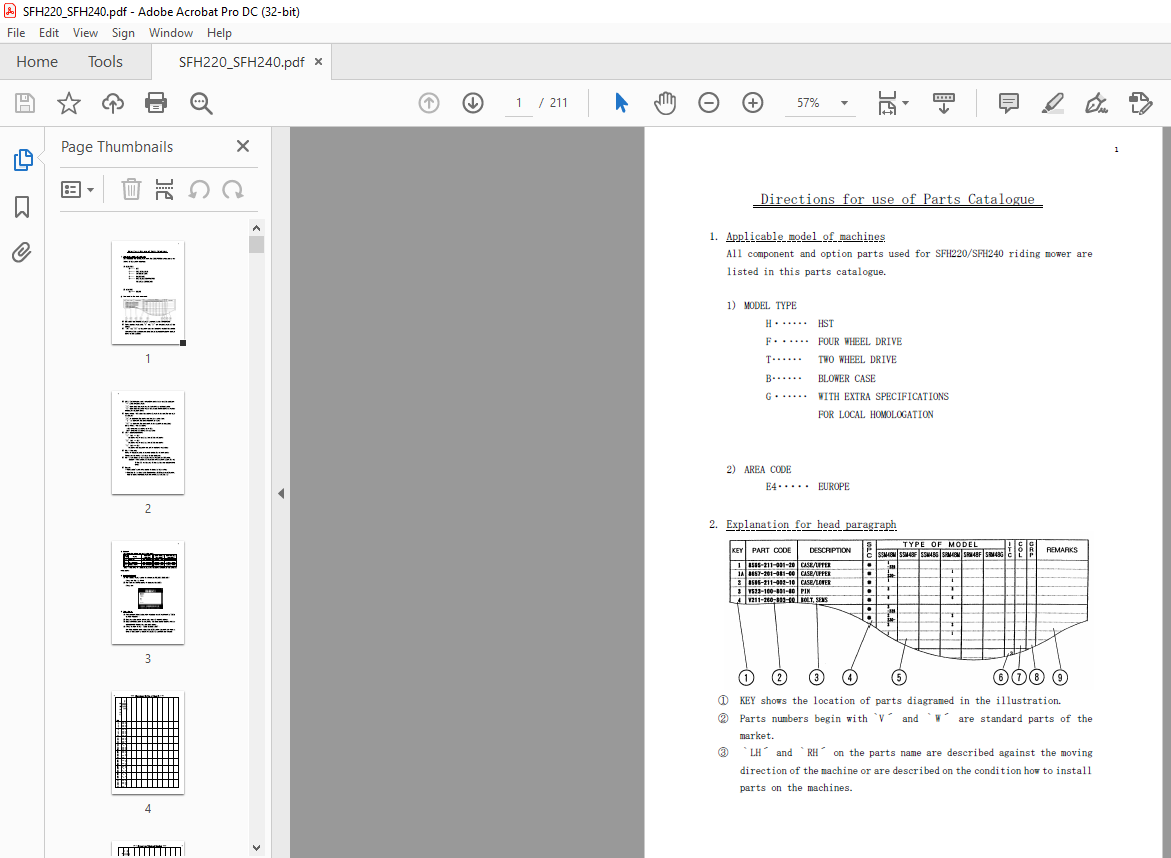Viewport: 1171px width, 858px height.
Task: Click the scrolling mode keyboard icon
Action: point(944,103)
